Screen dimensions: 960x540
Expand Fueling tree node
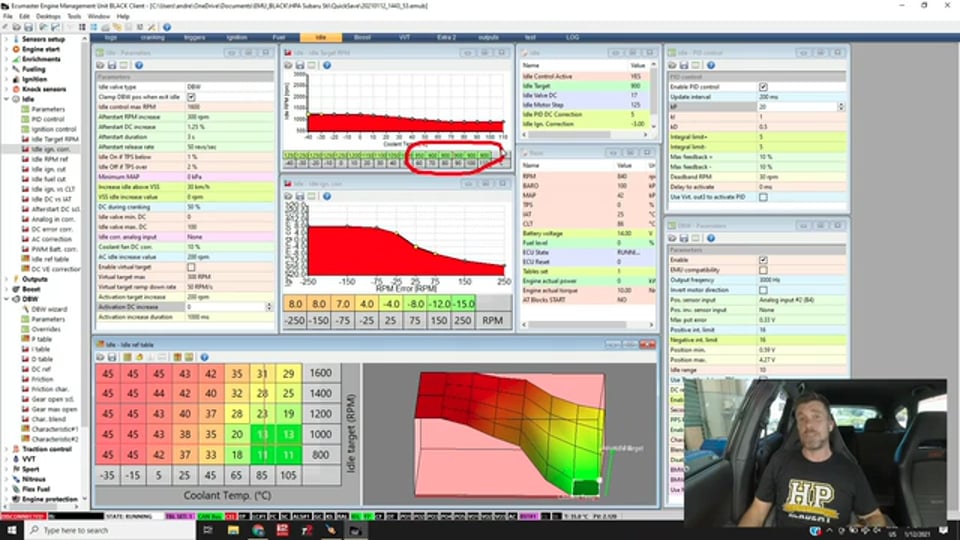click(7, 69)
